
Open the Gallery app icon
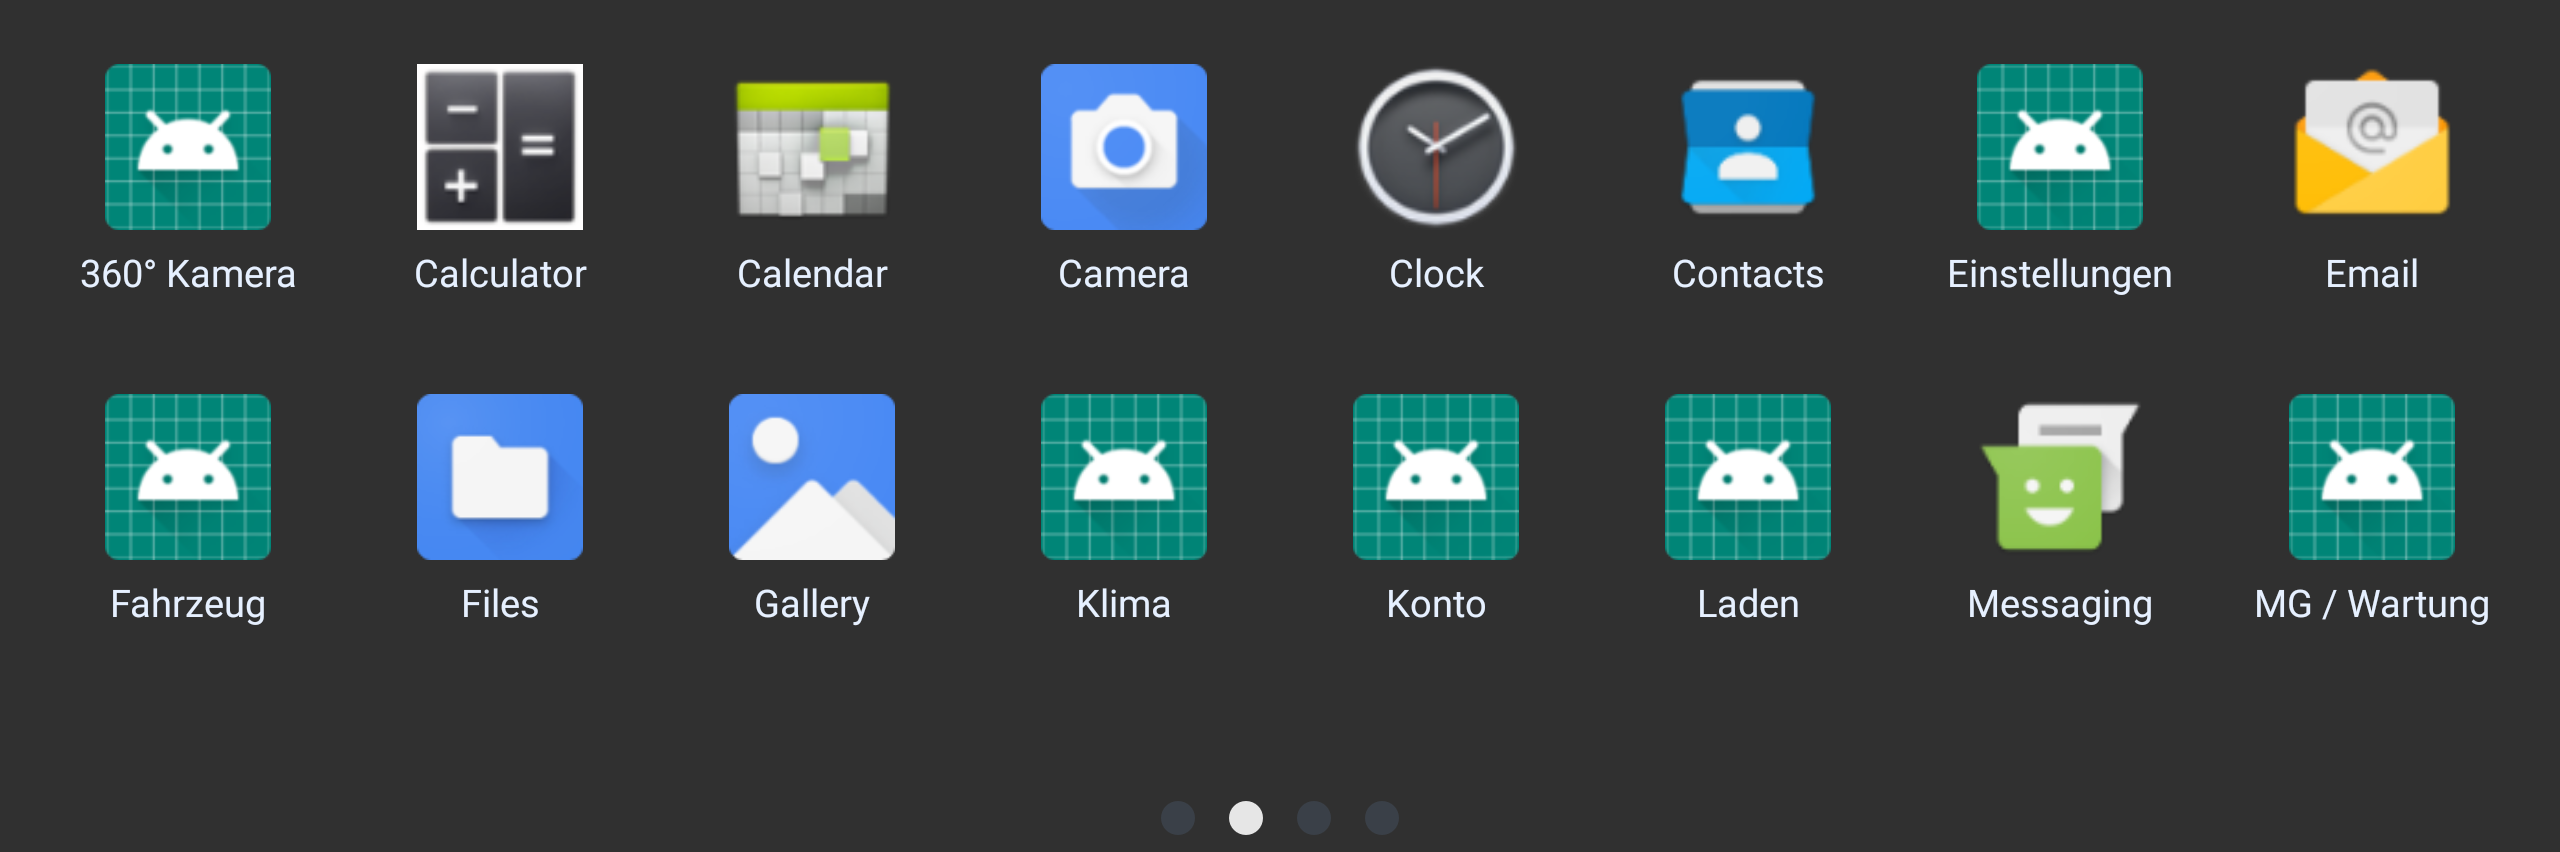point(812,477)
